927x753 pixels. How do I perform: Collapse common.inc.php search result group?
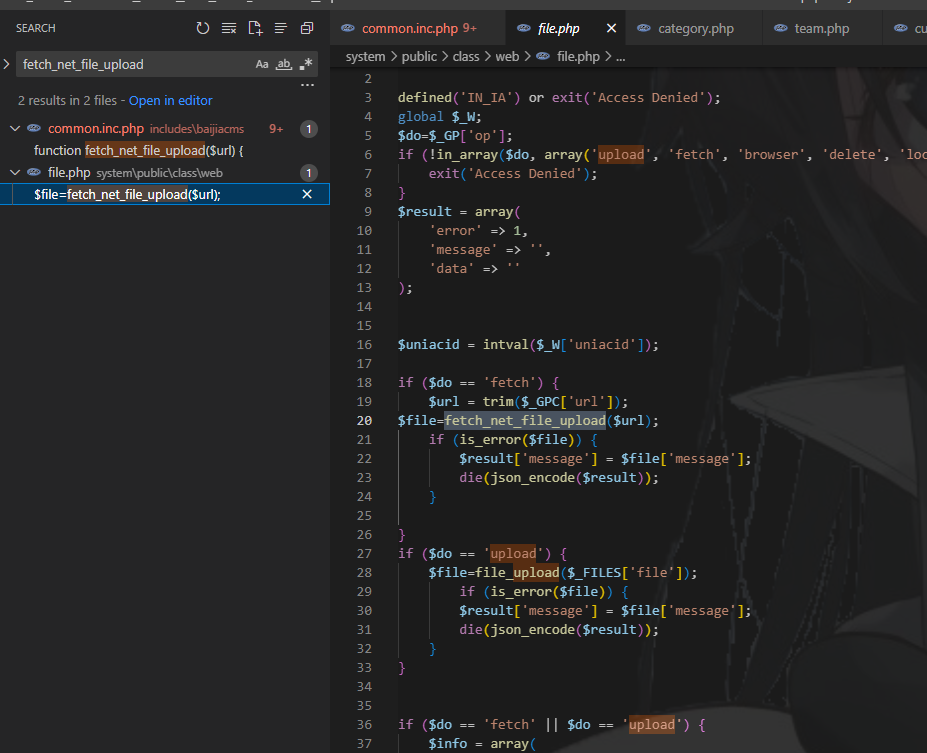click(15, 129)
